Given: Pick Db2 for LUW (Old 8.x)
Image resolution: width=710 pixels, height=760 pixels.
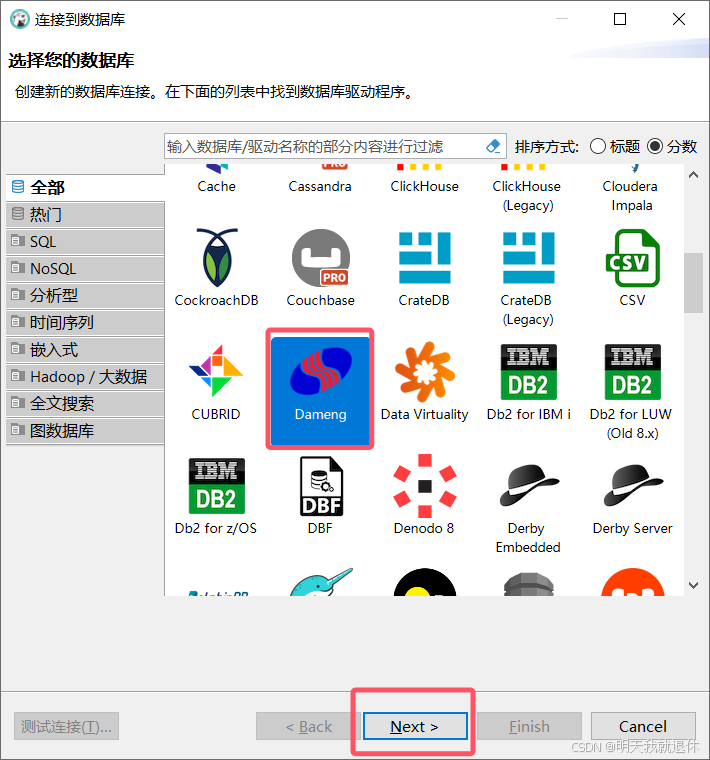Looking at the screenshot, I should pyautogui.click(x=632, y=392).
